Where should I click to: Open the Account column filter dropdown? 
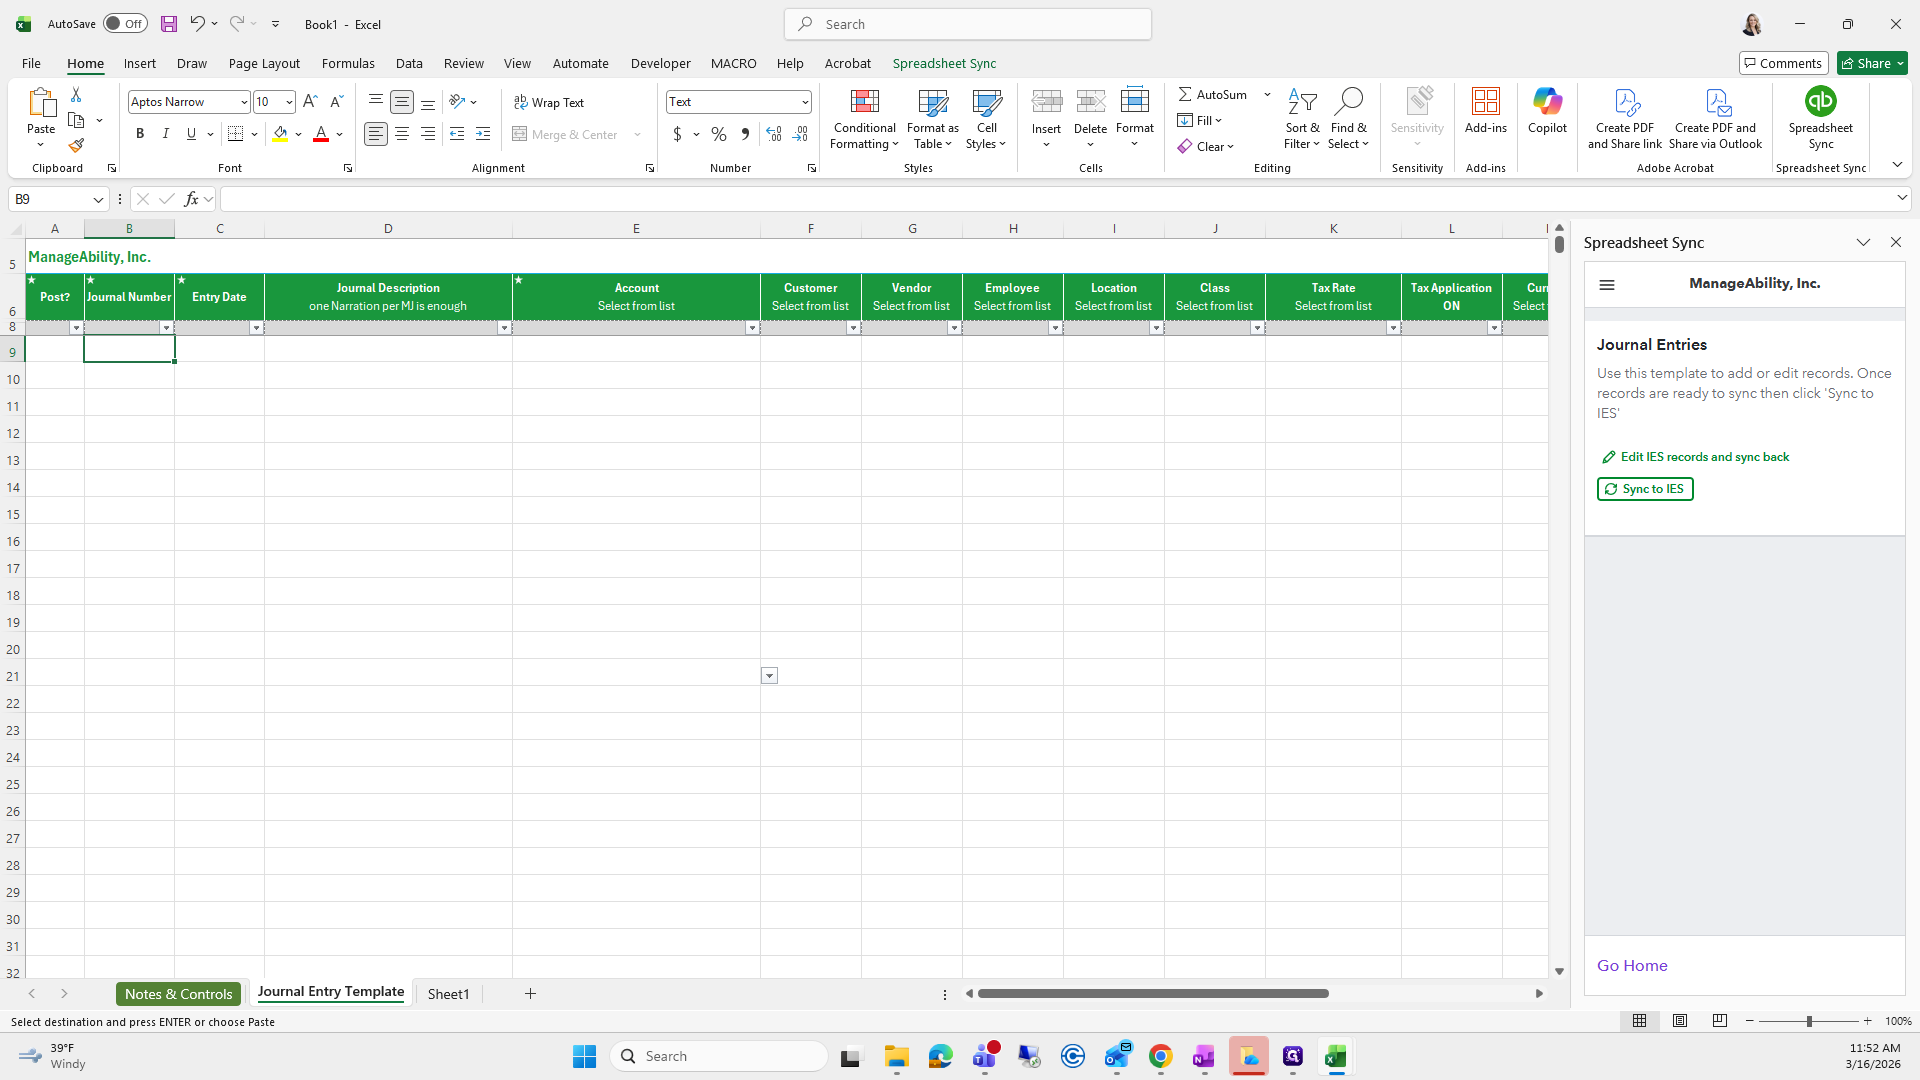point(752,328)
